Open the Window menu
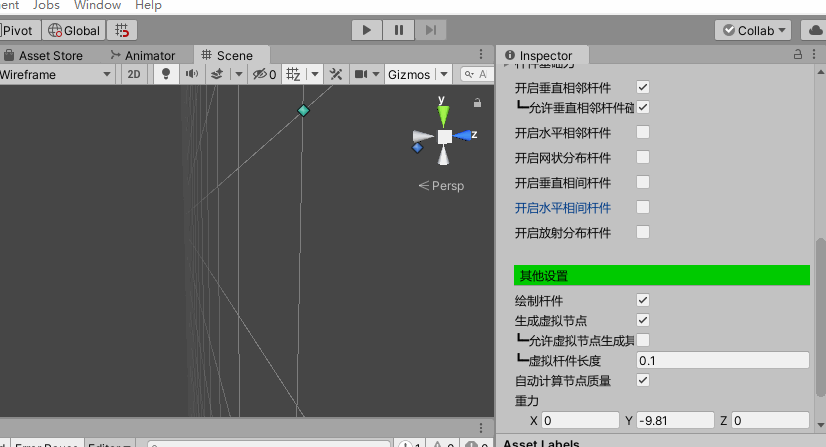 pos(97,5)
